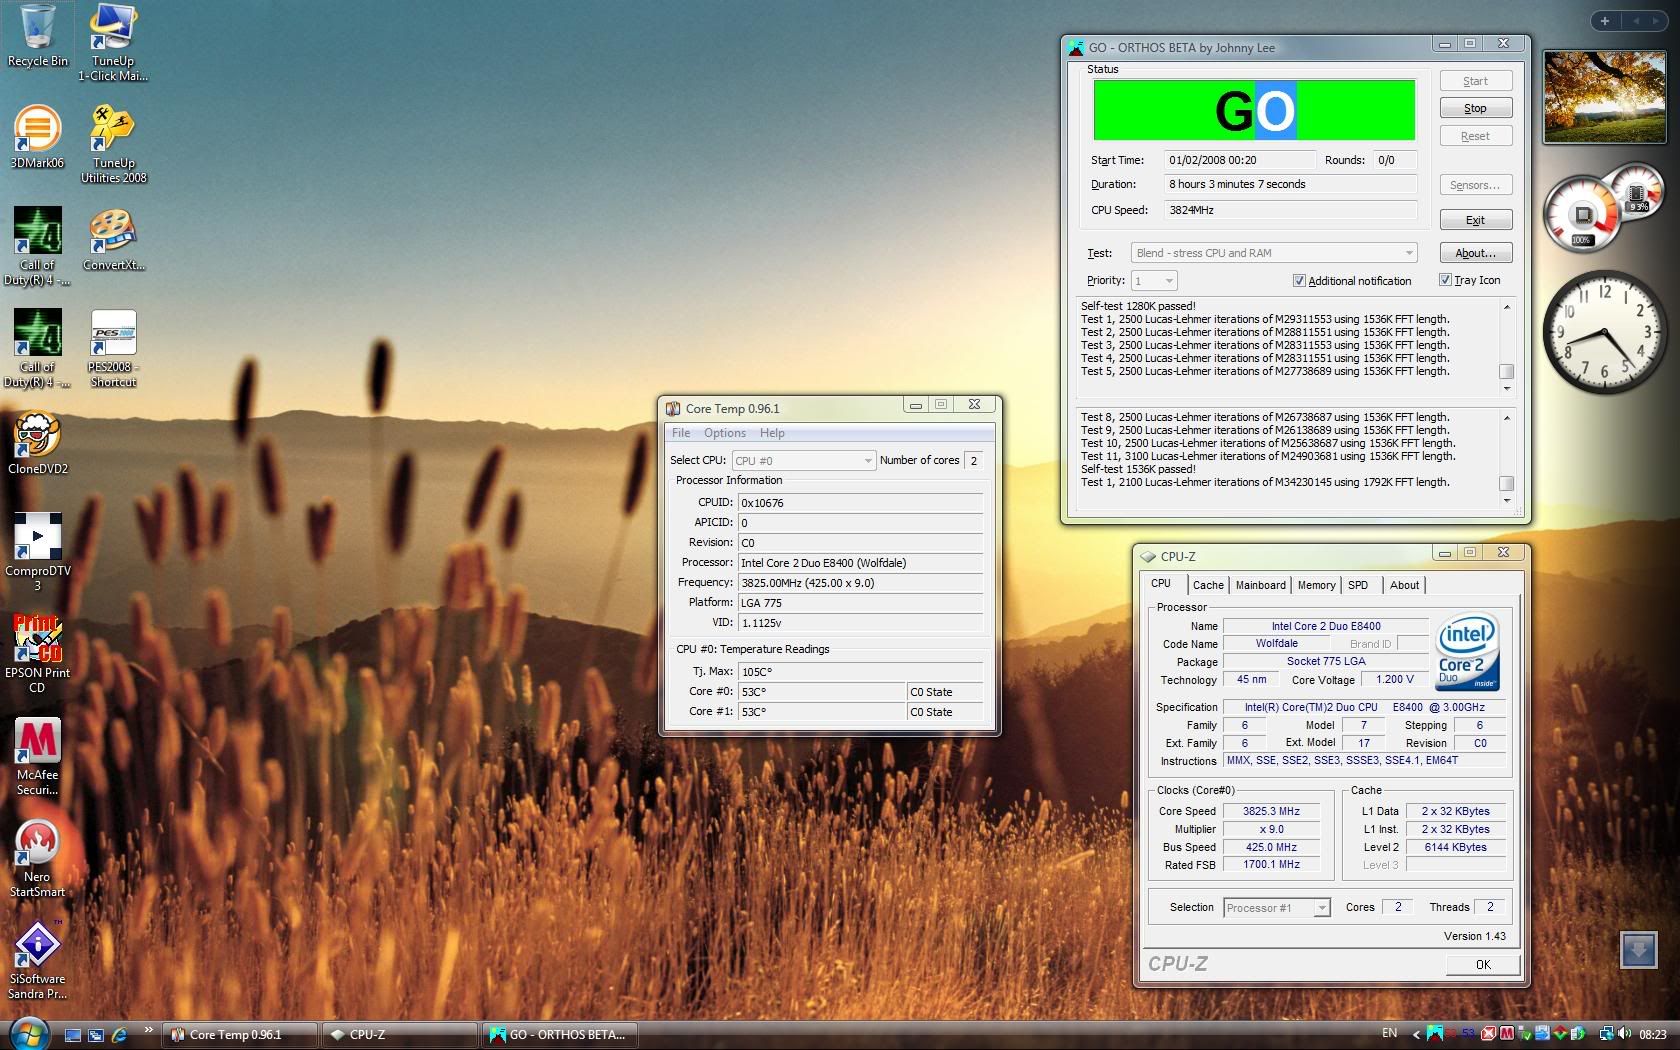This screenshot has width=1680, height=1050.
Task: Open the 3DMark06 desktop shortcut
Action: (x=37, y=137)
